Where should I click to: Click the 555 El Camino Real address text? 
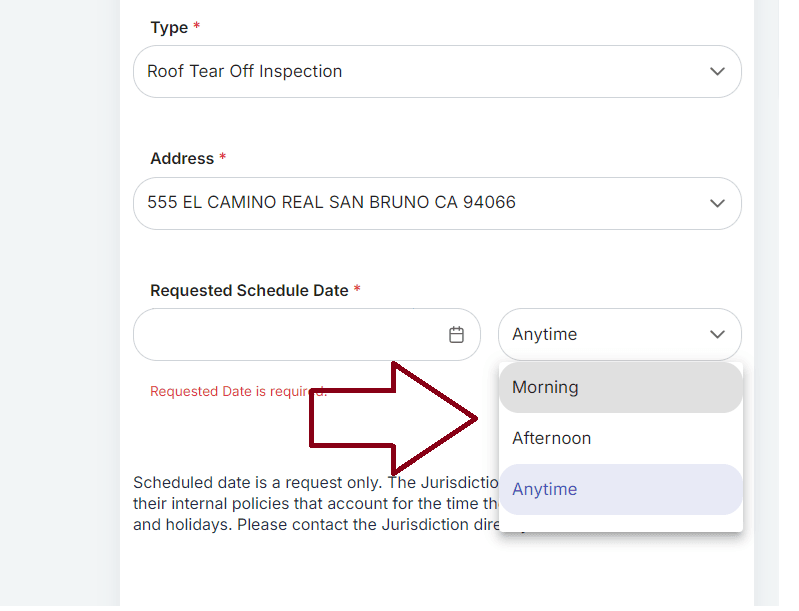coord(331,203)
